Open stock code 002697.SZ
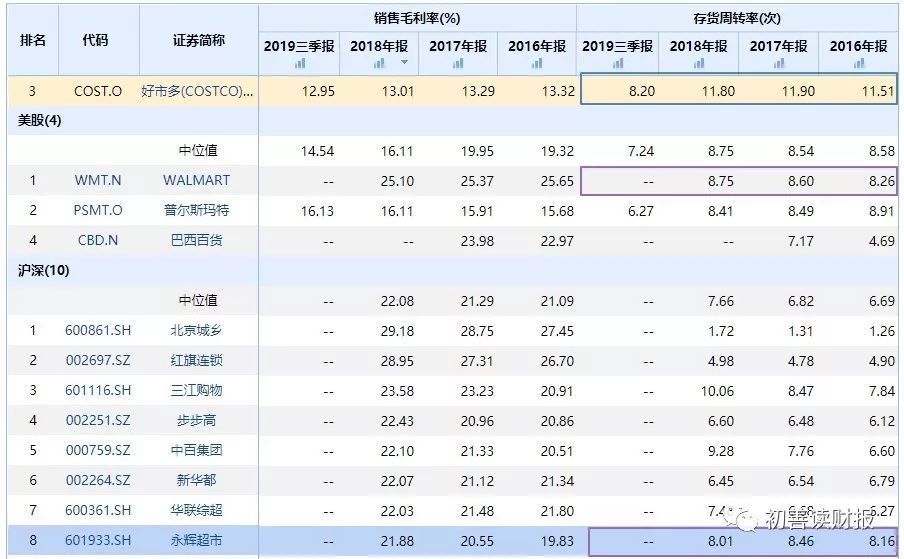 tap(98, 360)
